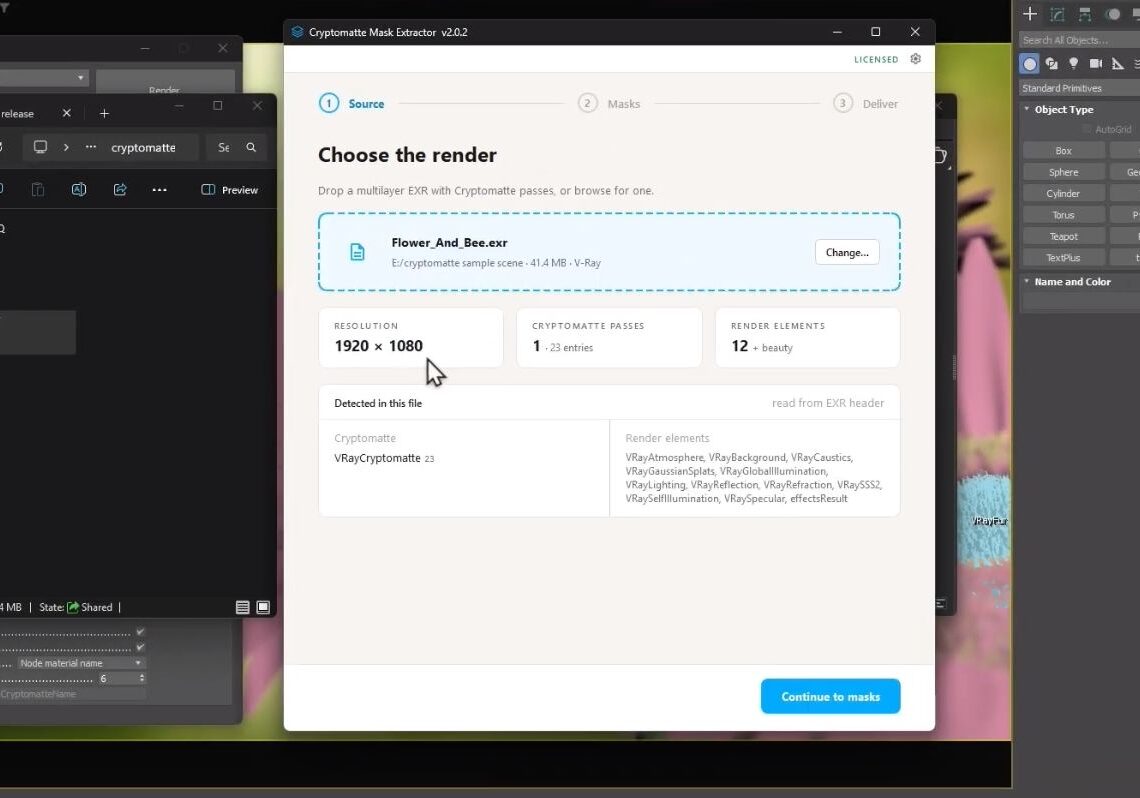Open the Node material name dropdown

[x=80, y=663]
